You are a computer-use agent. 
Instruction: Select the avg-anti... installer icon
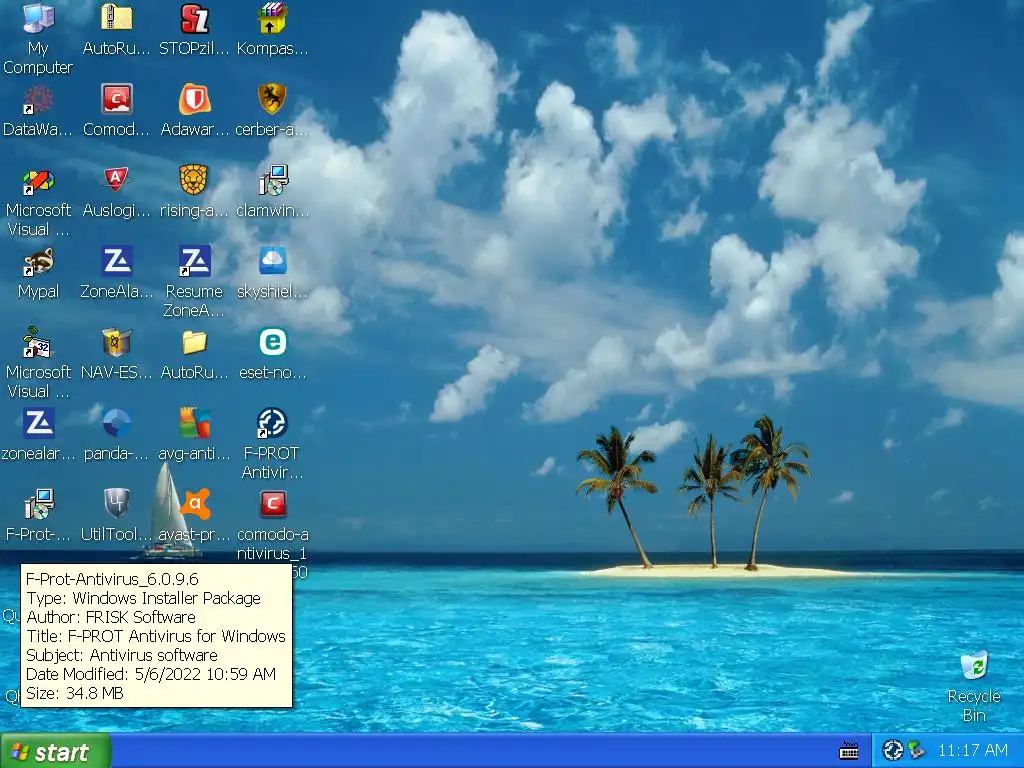tap(195, 423)
